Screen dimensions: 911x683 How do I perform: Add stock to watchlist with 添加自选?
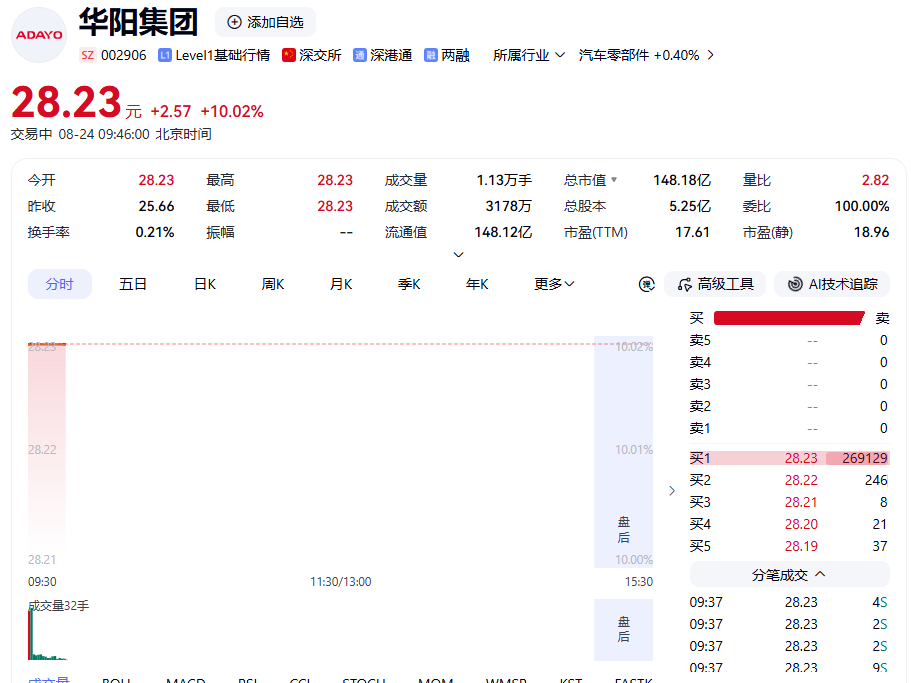coord(266,22)
